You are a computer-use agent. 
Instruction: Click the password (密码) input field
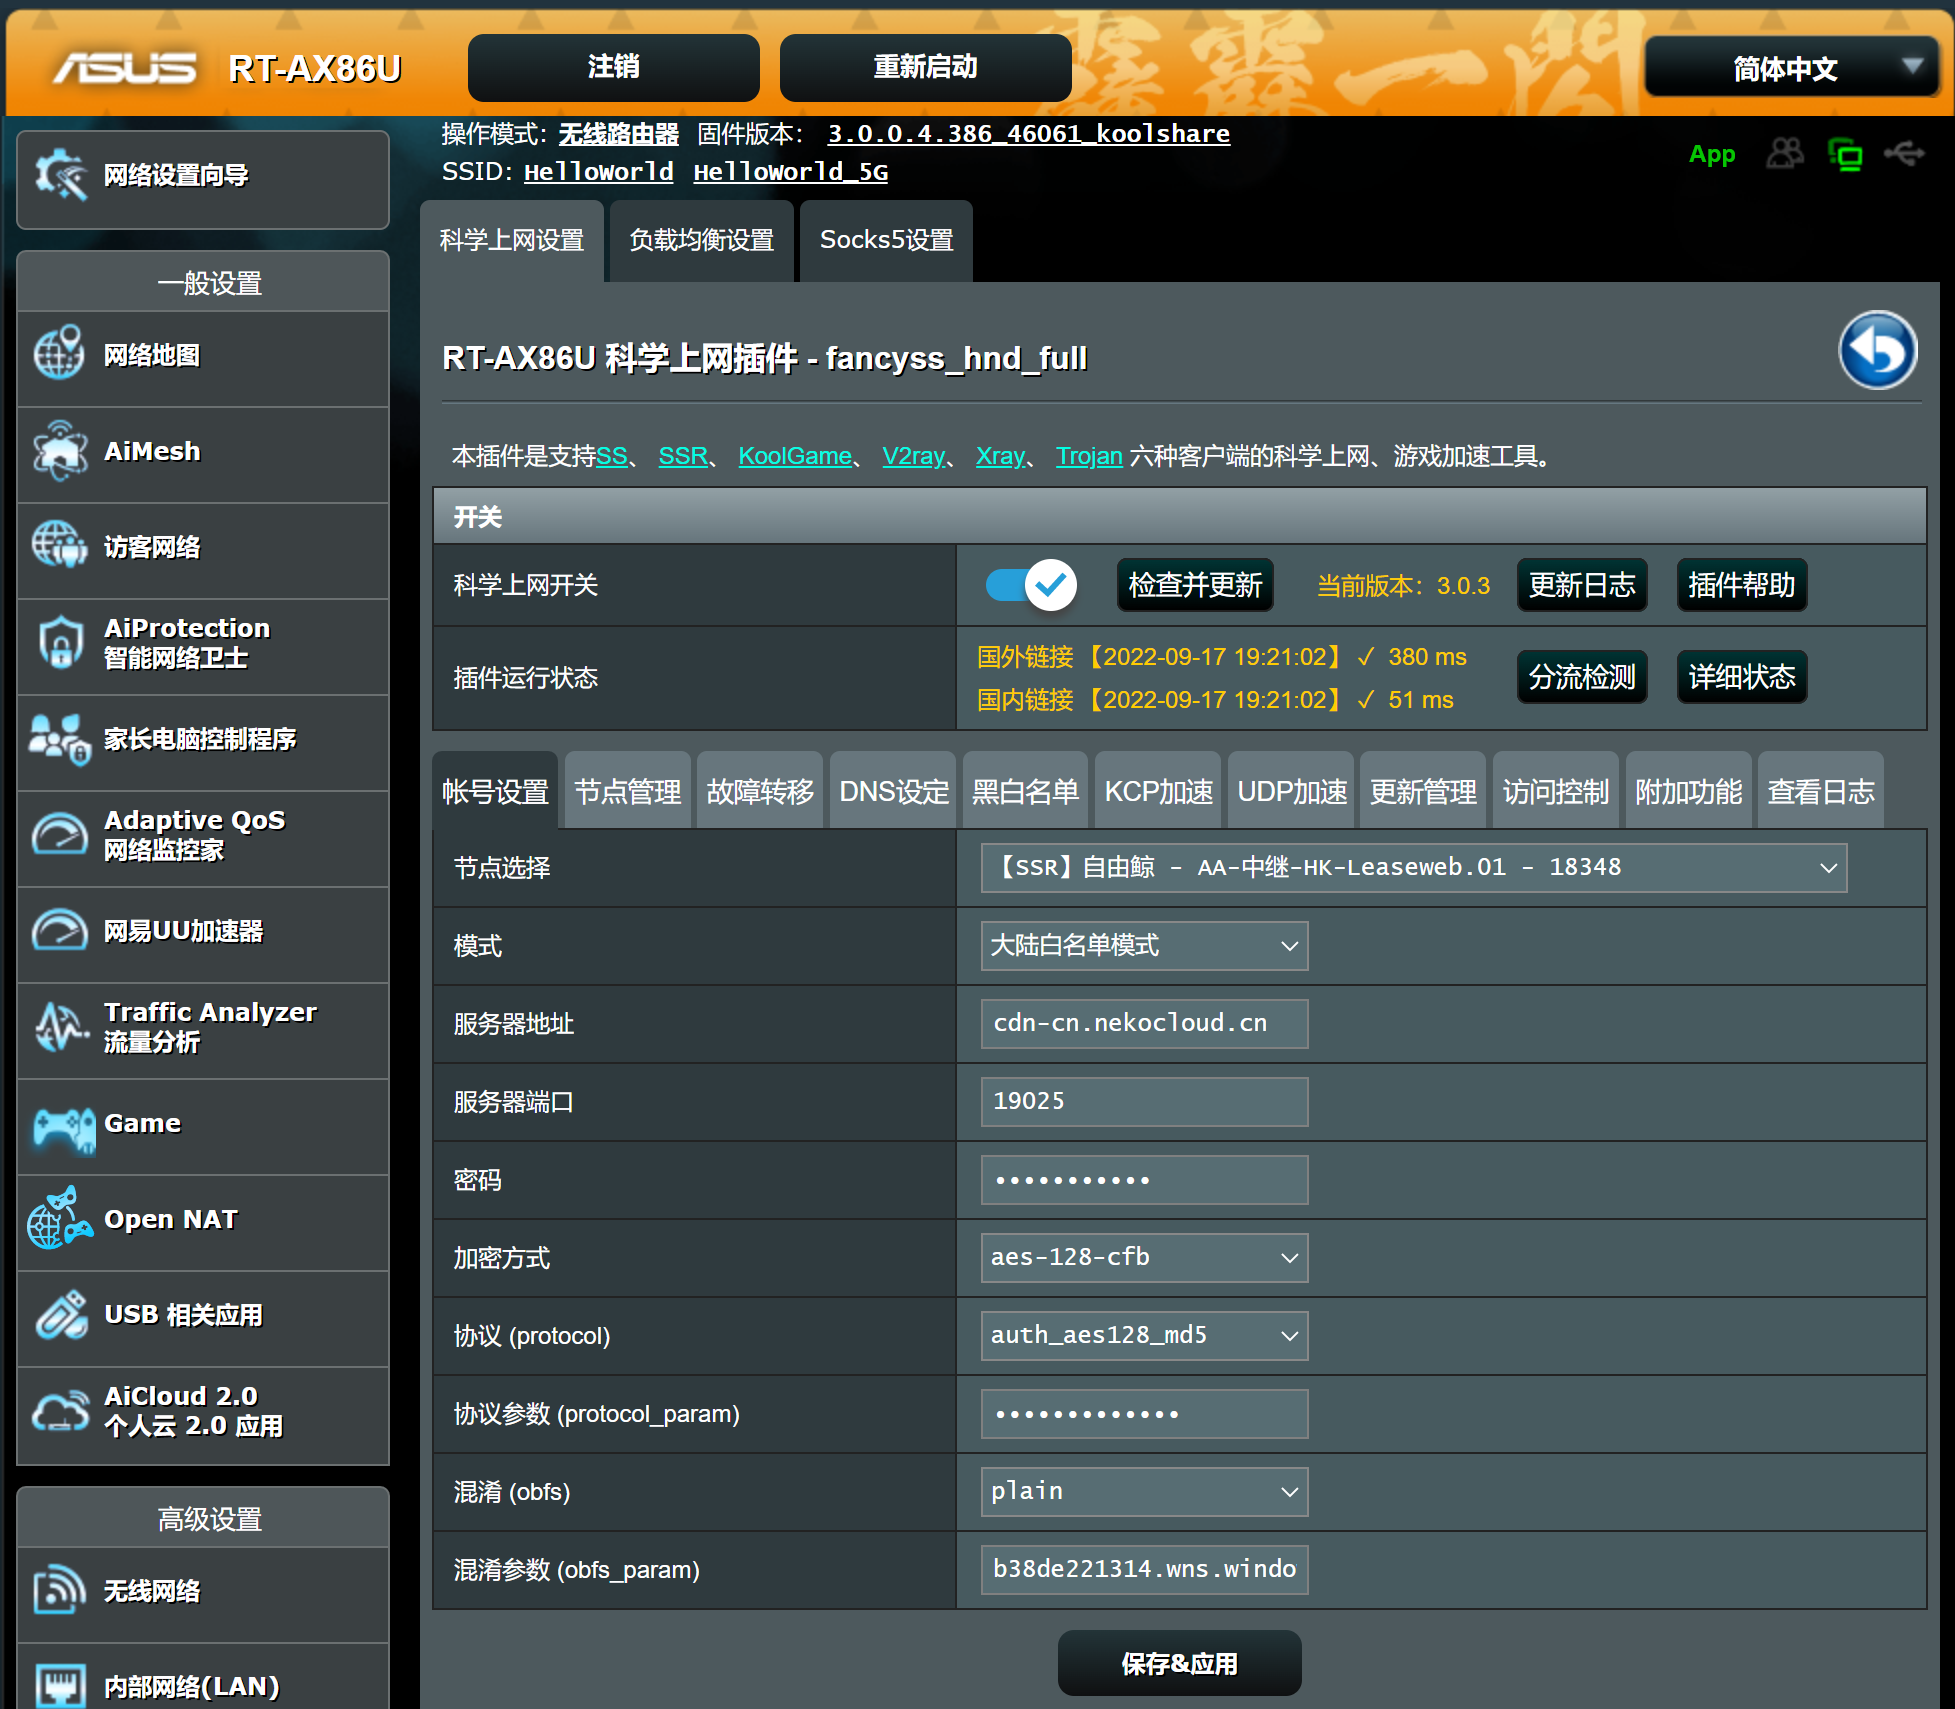tap(1144, 1179)
